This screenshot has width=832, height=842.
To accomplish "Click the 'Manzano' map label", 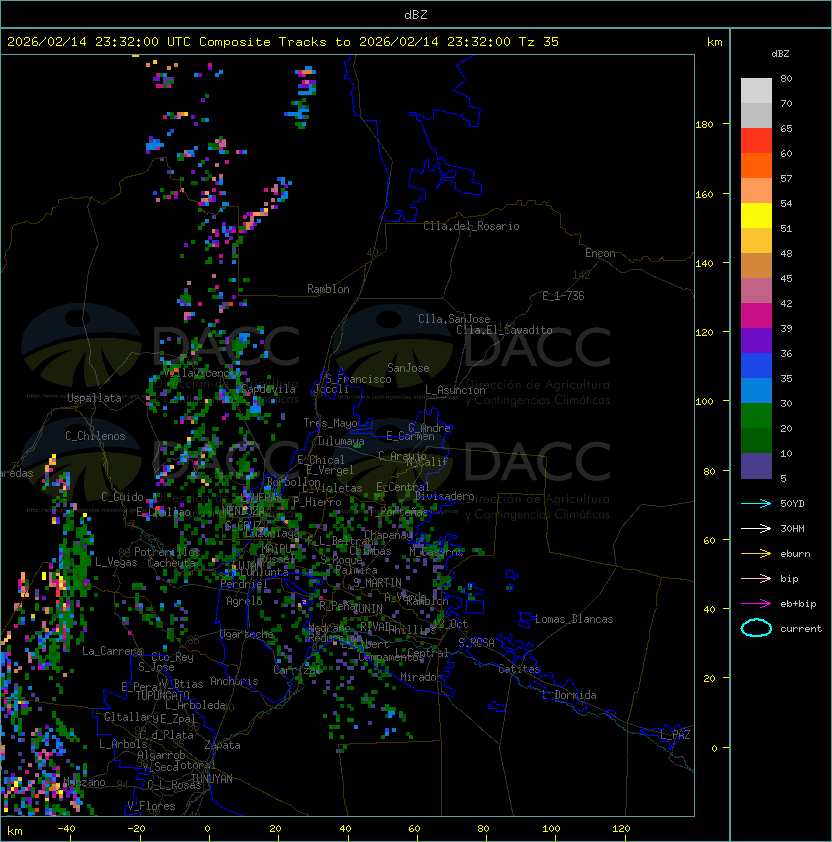I will tap(84, 782).
